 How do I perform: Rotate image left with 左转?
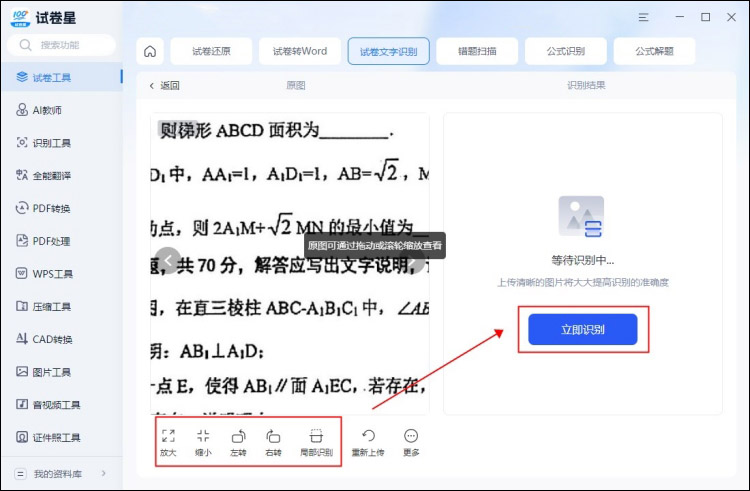(238, 442)
